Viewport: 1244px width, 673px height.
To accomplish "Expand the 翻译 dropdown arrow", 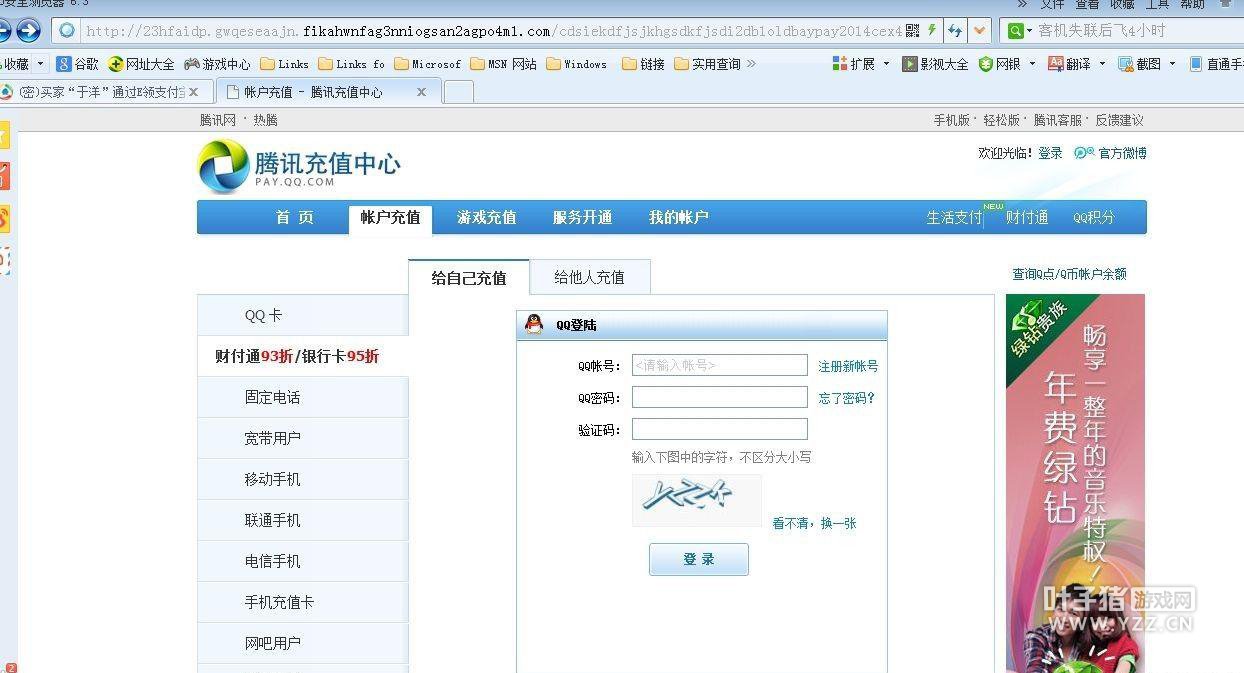I will point(1102,64).
